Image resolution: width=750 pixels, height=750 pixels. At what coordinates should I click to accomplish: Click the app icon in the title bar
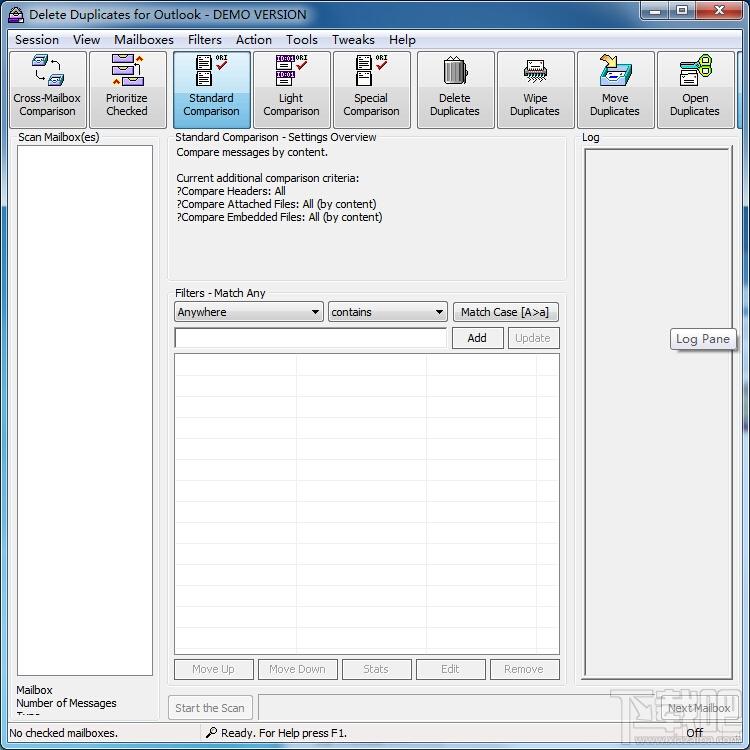16,14
